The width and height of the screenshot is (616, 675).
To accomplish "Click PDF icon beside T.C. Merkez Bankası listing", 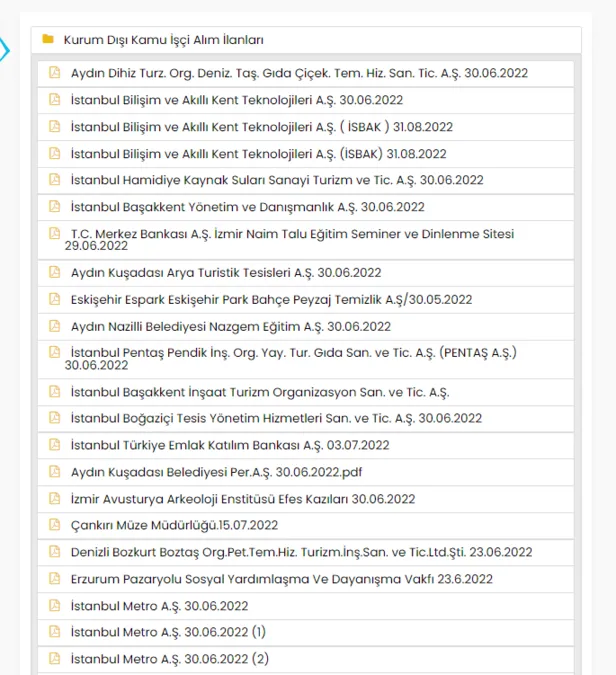I will coord(55,234).
